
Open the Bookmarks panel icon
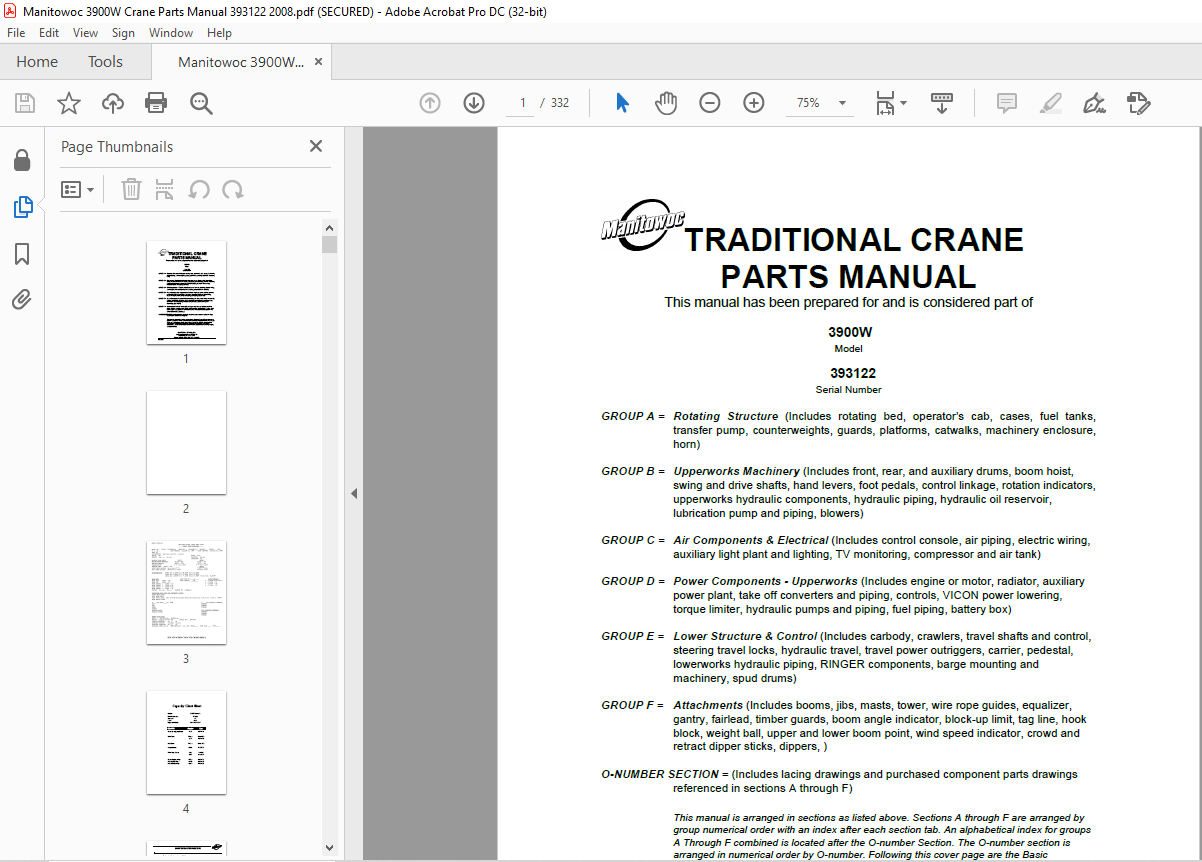(22, 254)
